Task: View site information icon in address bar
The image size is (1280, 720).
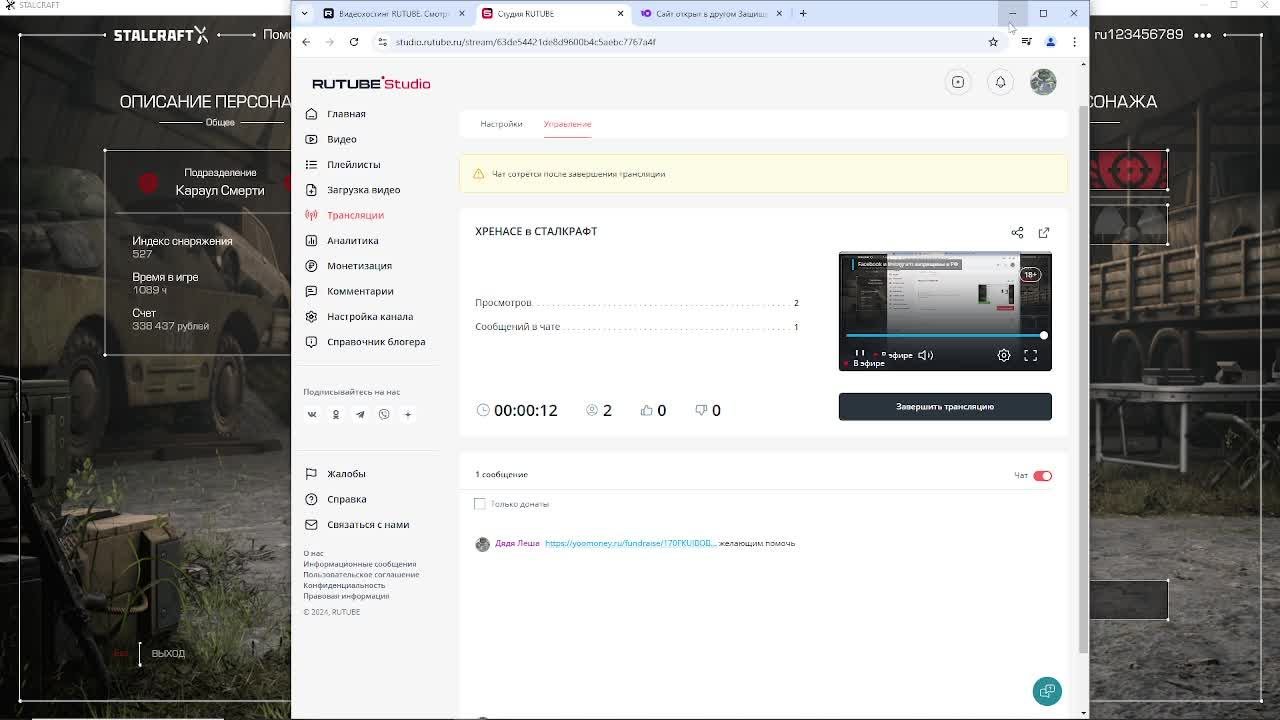Action: click(382, 42)
